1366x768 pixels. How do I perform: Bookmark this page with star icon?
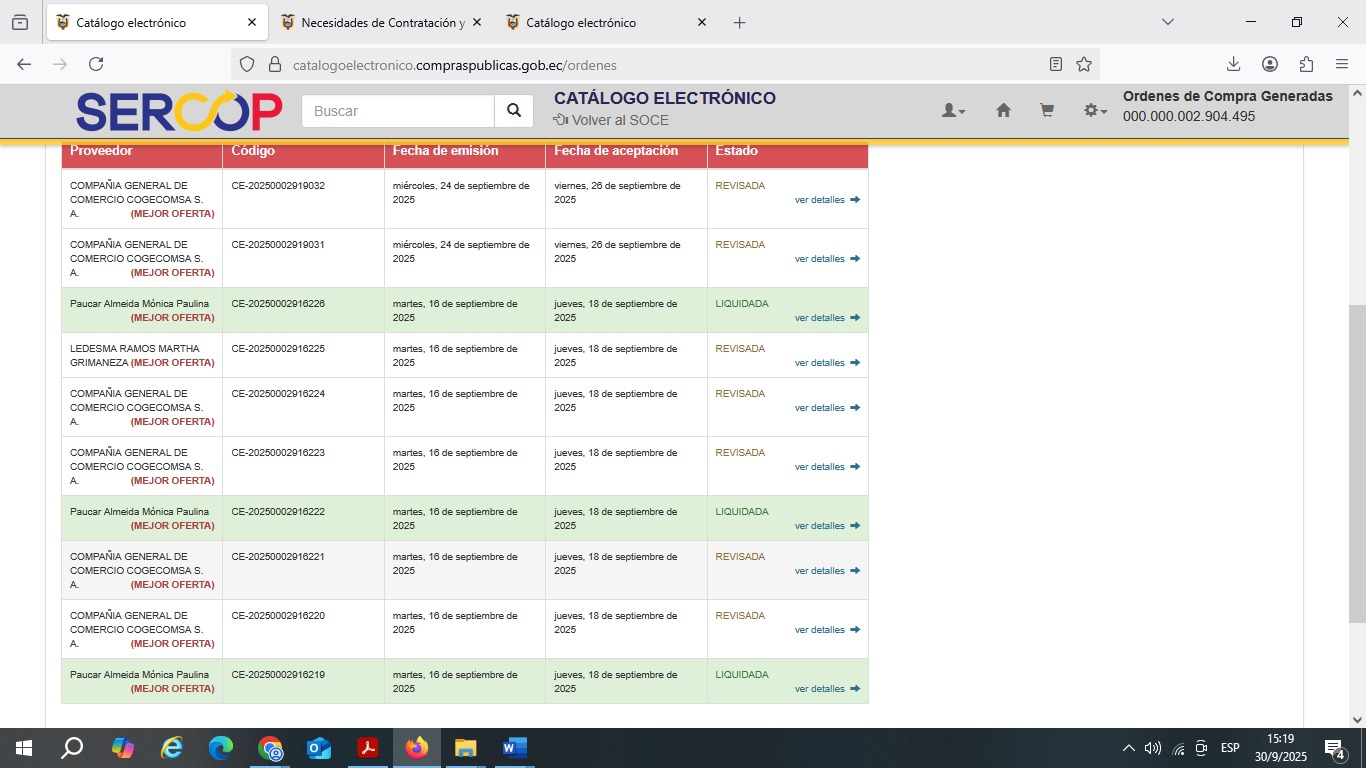pyautogui.click(x=1084, y=64)
